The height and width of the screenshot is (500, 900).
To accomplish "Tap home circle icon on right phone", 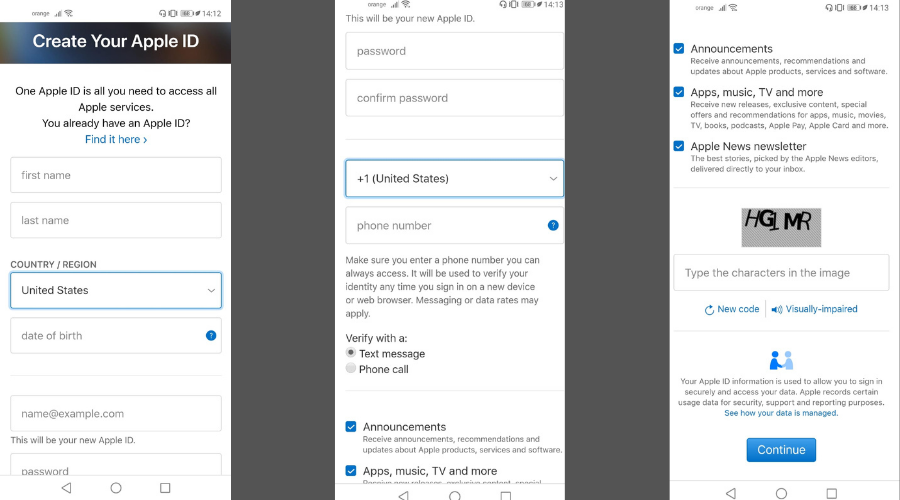I will [x=781, y=493].
